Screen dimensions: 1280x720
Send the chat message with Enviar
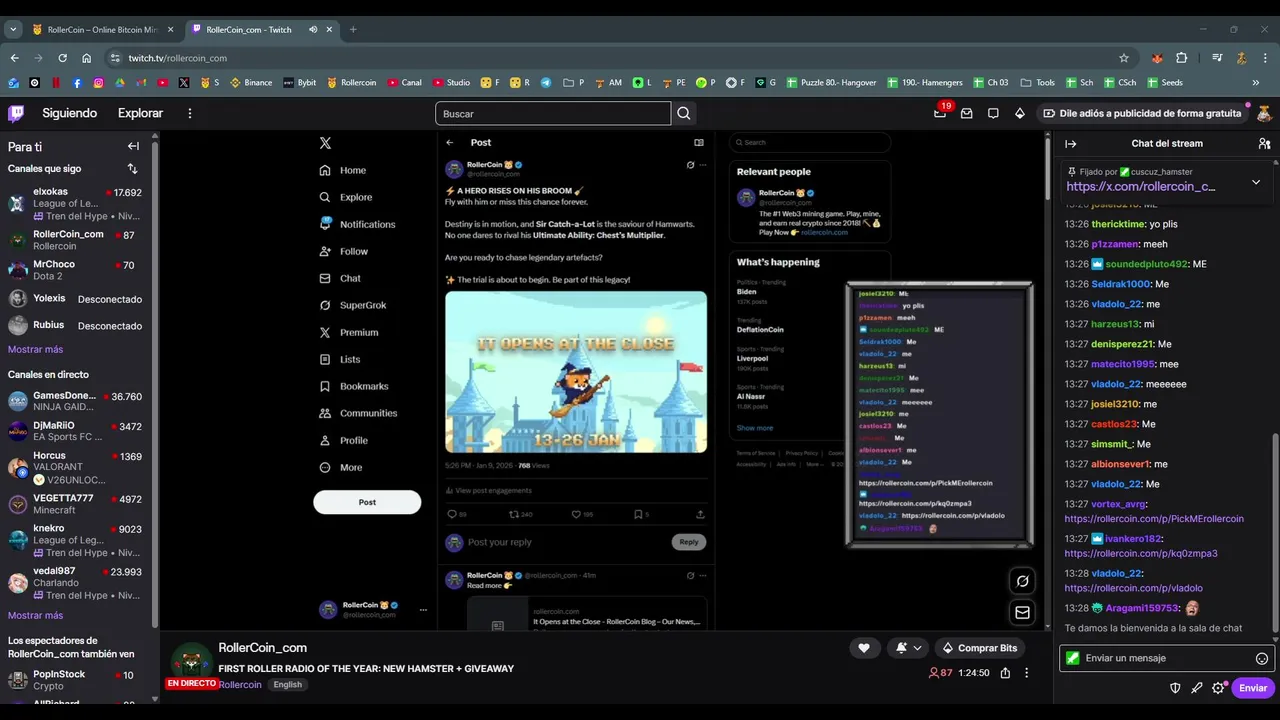tap(1253, 688)
